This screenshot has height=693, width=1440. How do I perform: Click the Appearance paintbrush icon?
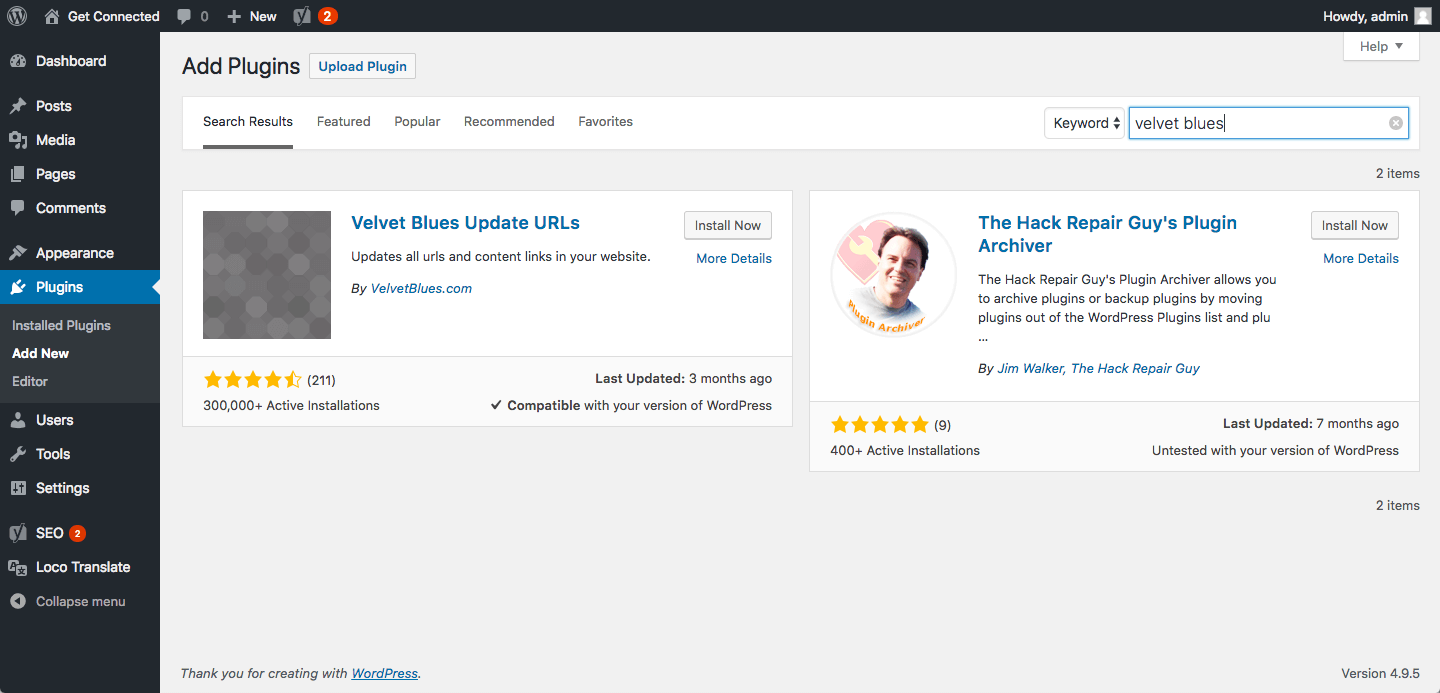18,253
